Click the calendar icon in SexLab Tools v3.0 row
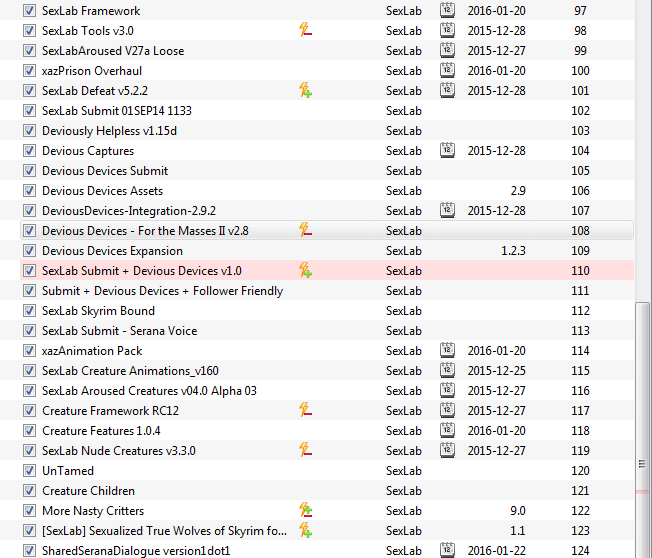 click(x=447, y=30)
